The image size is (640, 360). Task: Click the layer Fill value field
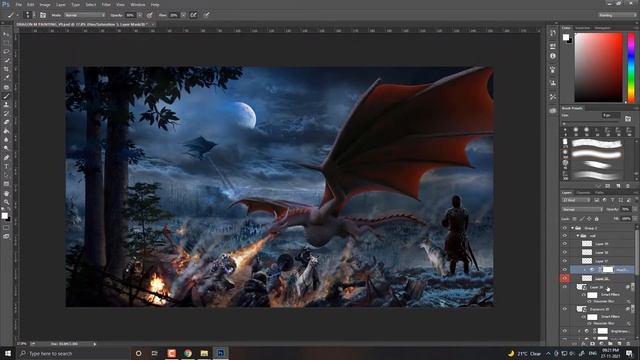[626, 219]
